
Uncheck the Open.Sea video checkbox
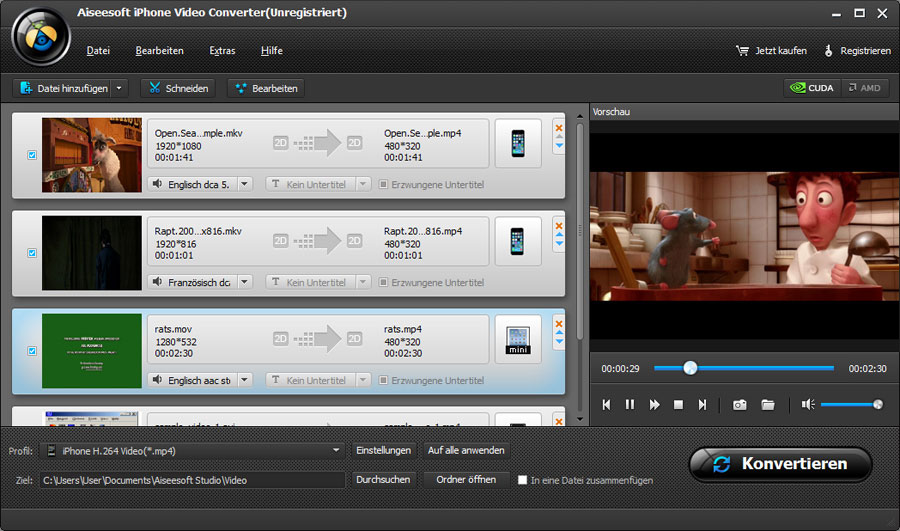coord(32,155)
